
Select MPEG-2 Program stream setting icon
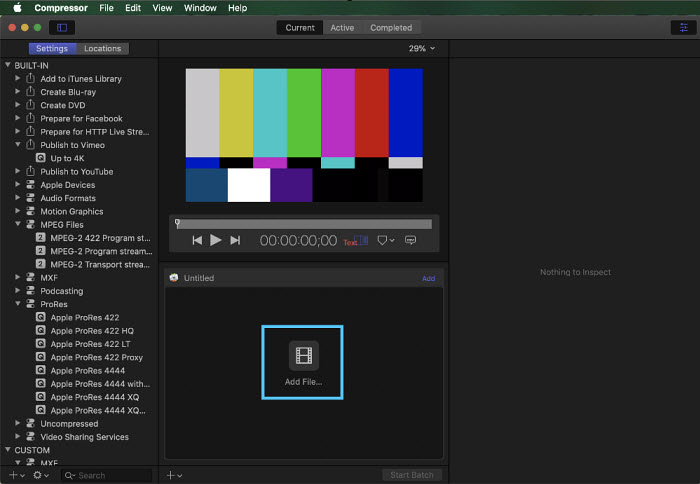point(41,251)
